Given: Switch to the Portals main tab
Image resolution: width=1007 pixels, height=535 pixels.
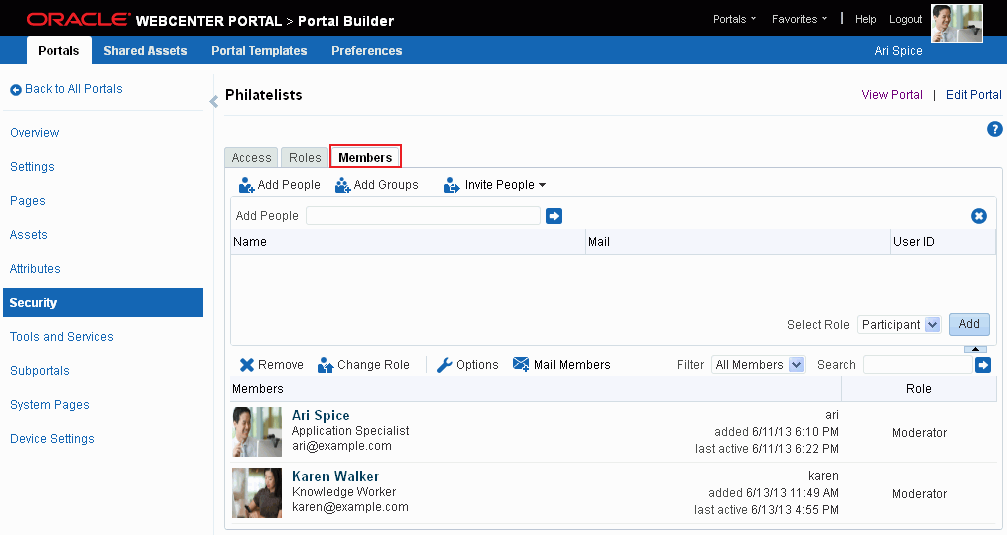Looking at the screenshot, I should click(x=58, y=50).
